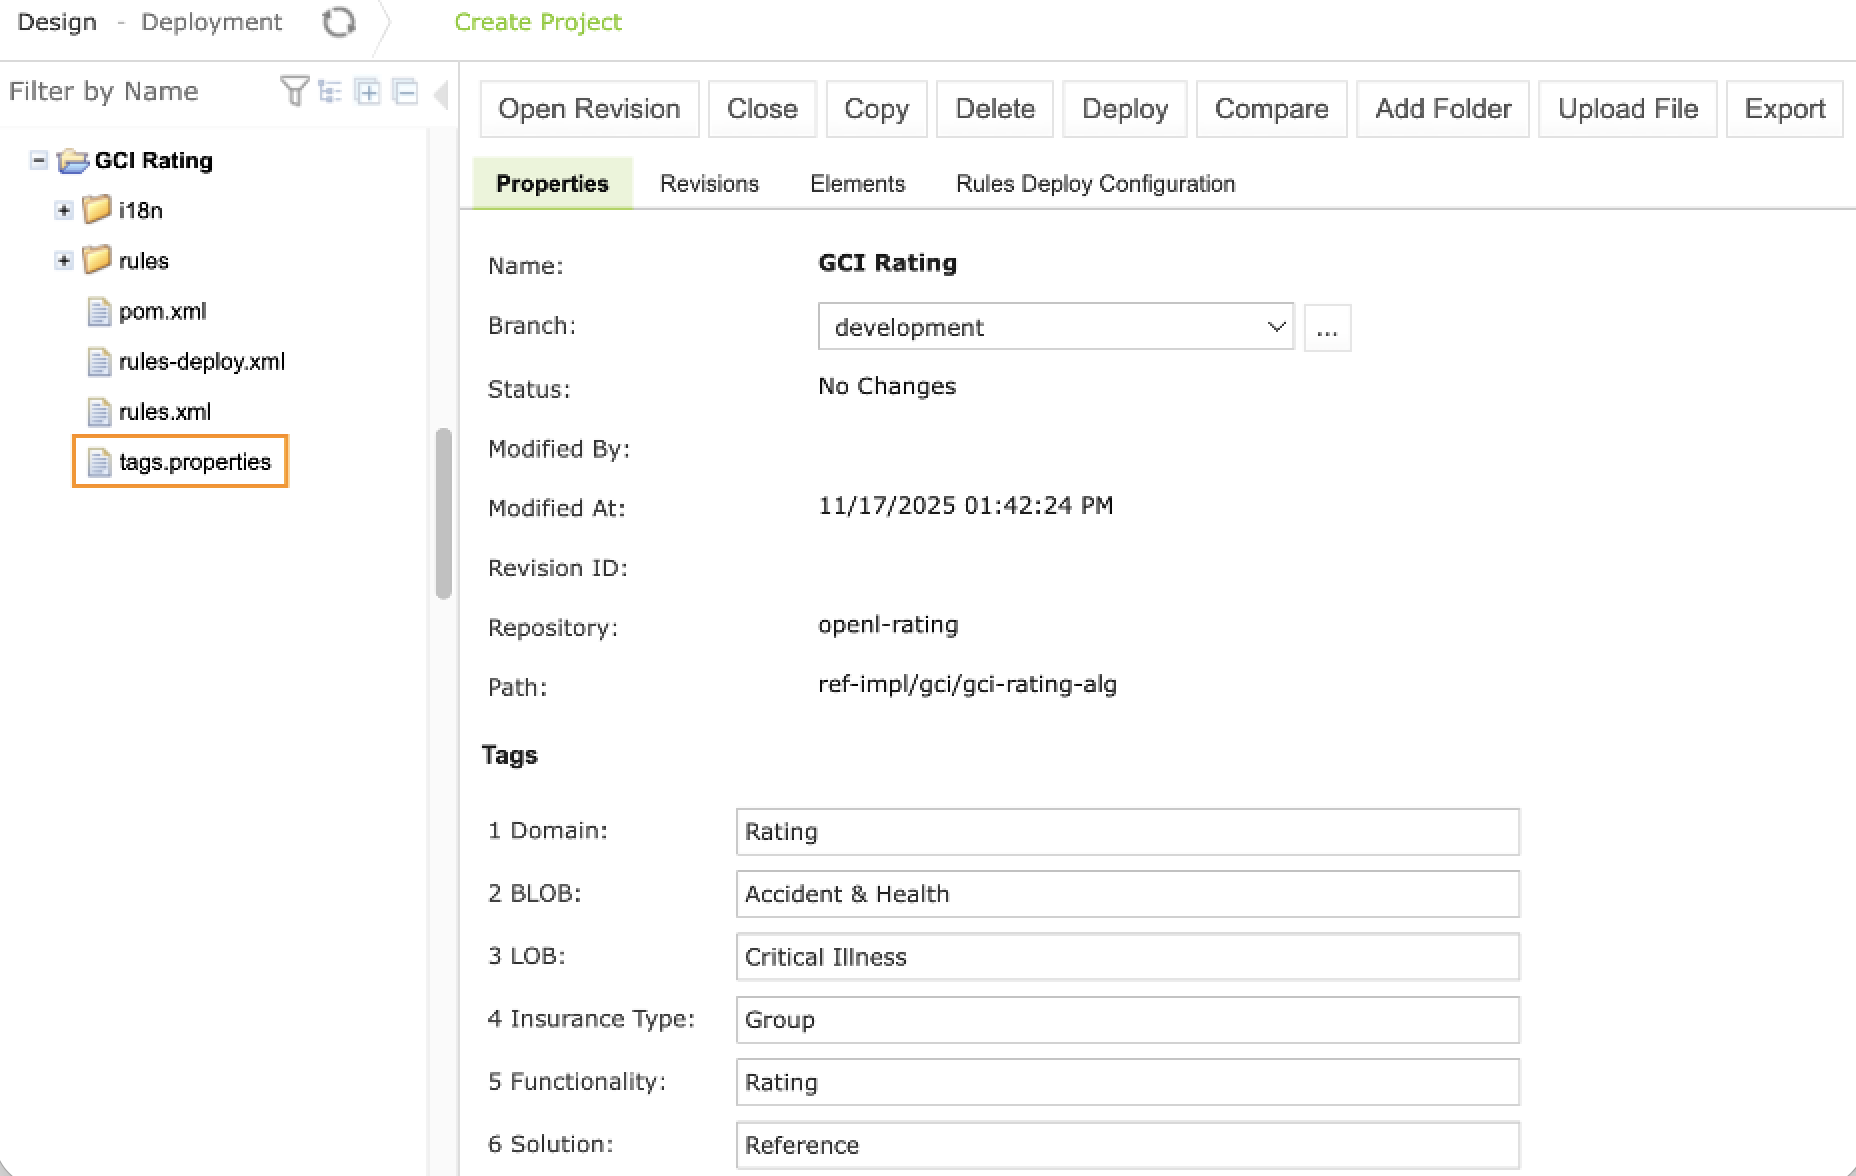This screenshot has width=1856, height=1176.
Task: Open the Rules Deploy Configuration tab
Action: 1095,184
